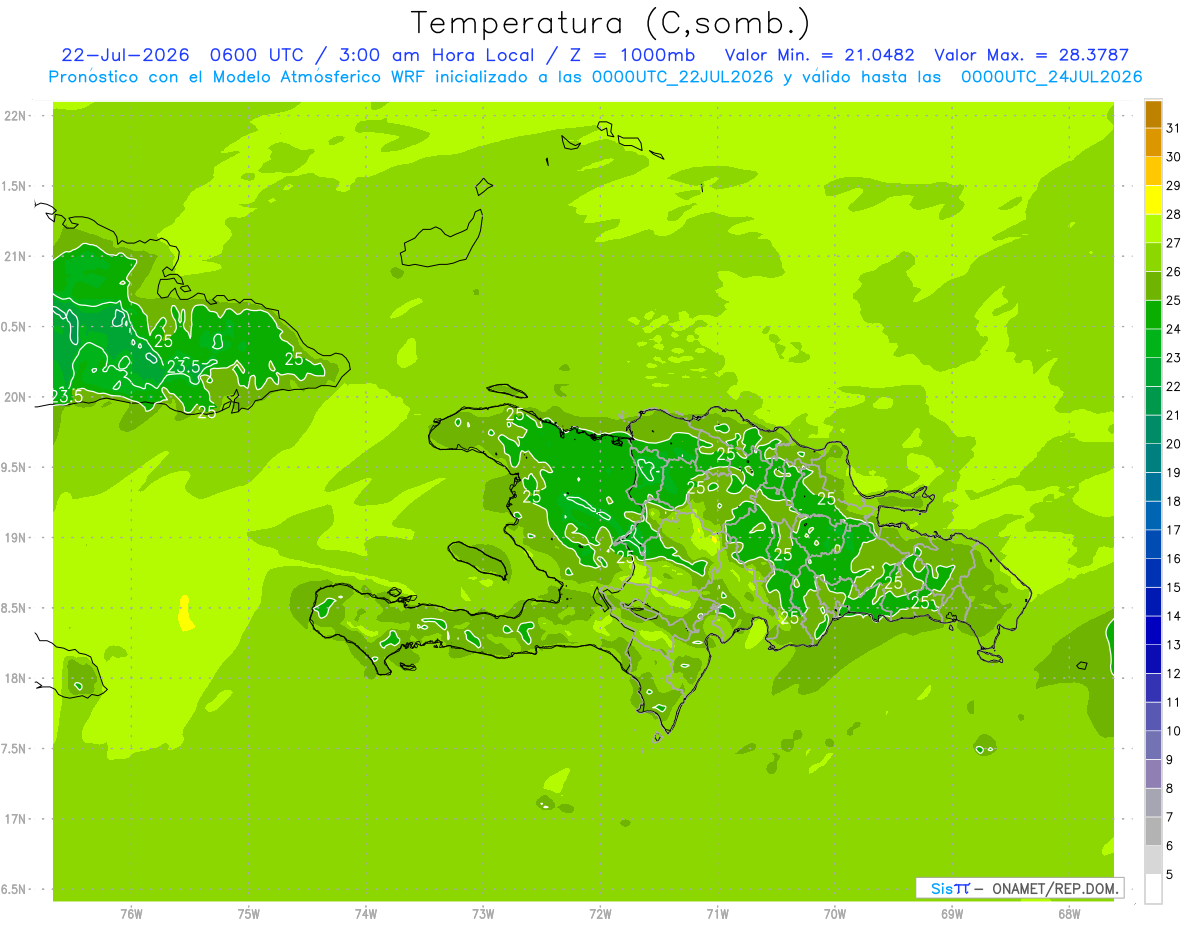Click the 'ONAMET/REP.DOM.' credit label
1200x927 pixels.
click(x=1056, y=888)
